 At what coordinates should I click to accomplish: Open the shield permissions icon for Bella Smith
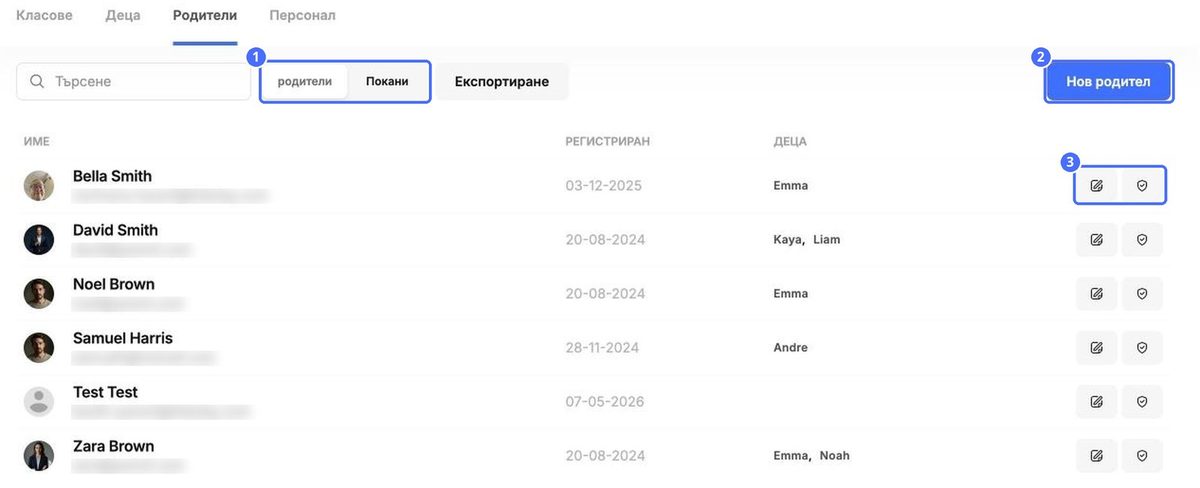click(x=1142, y=186)
